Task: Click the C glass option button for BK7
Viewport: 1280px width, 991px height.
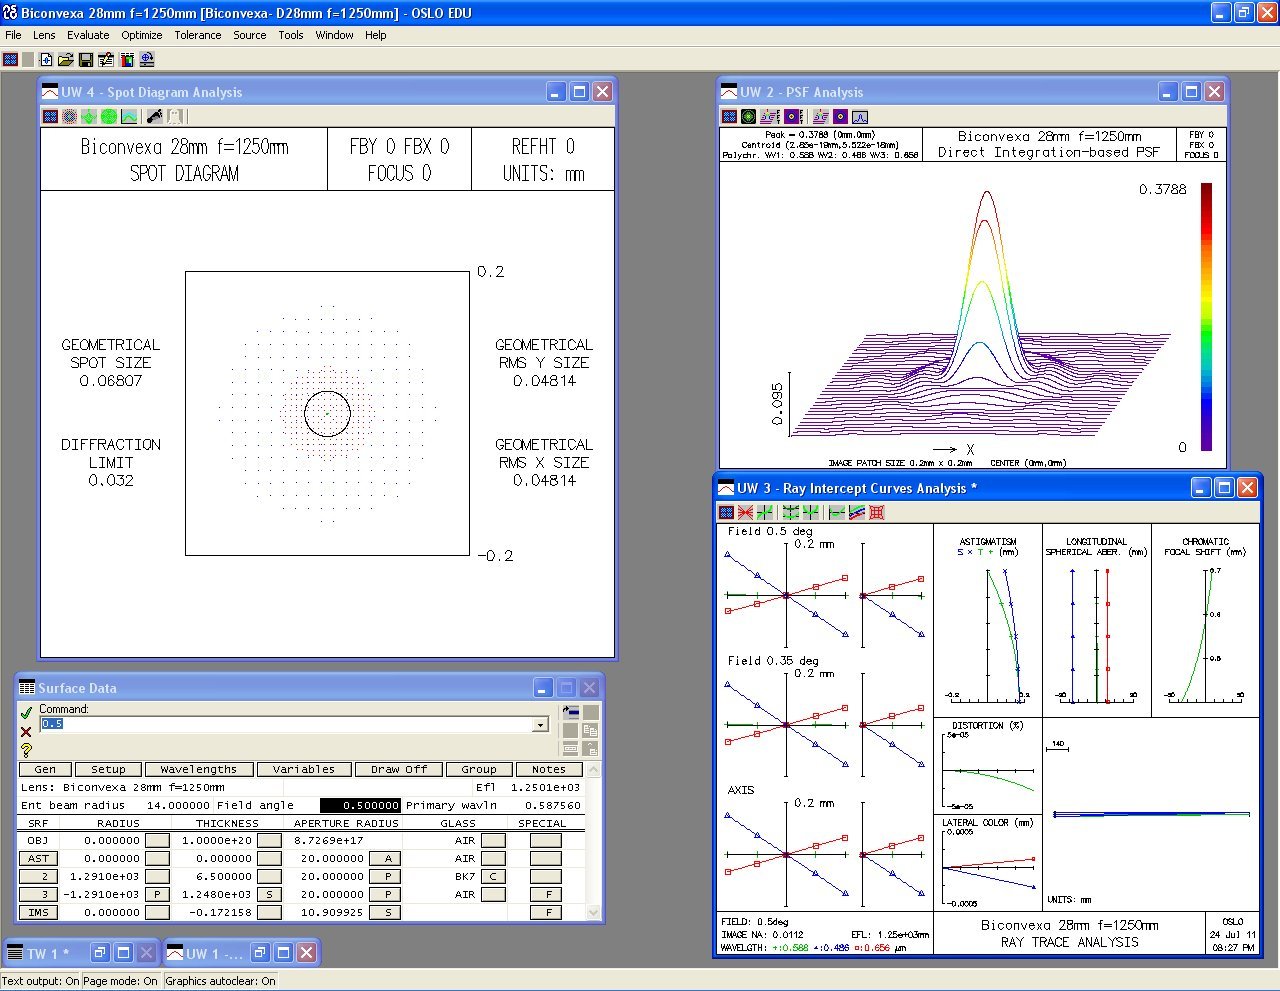Action: tap(493, 876)
